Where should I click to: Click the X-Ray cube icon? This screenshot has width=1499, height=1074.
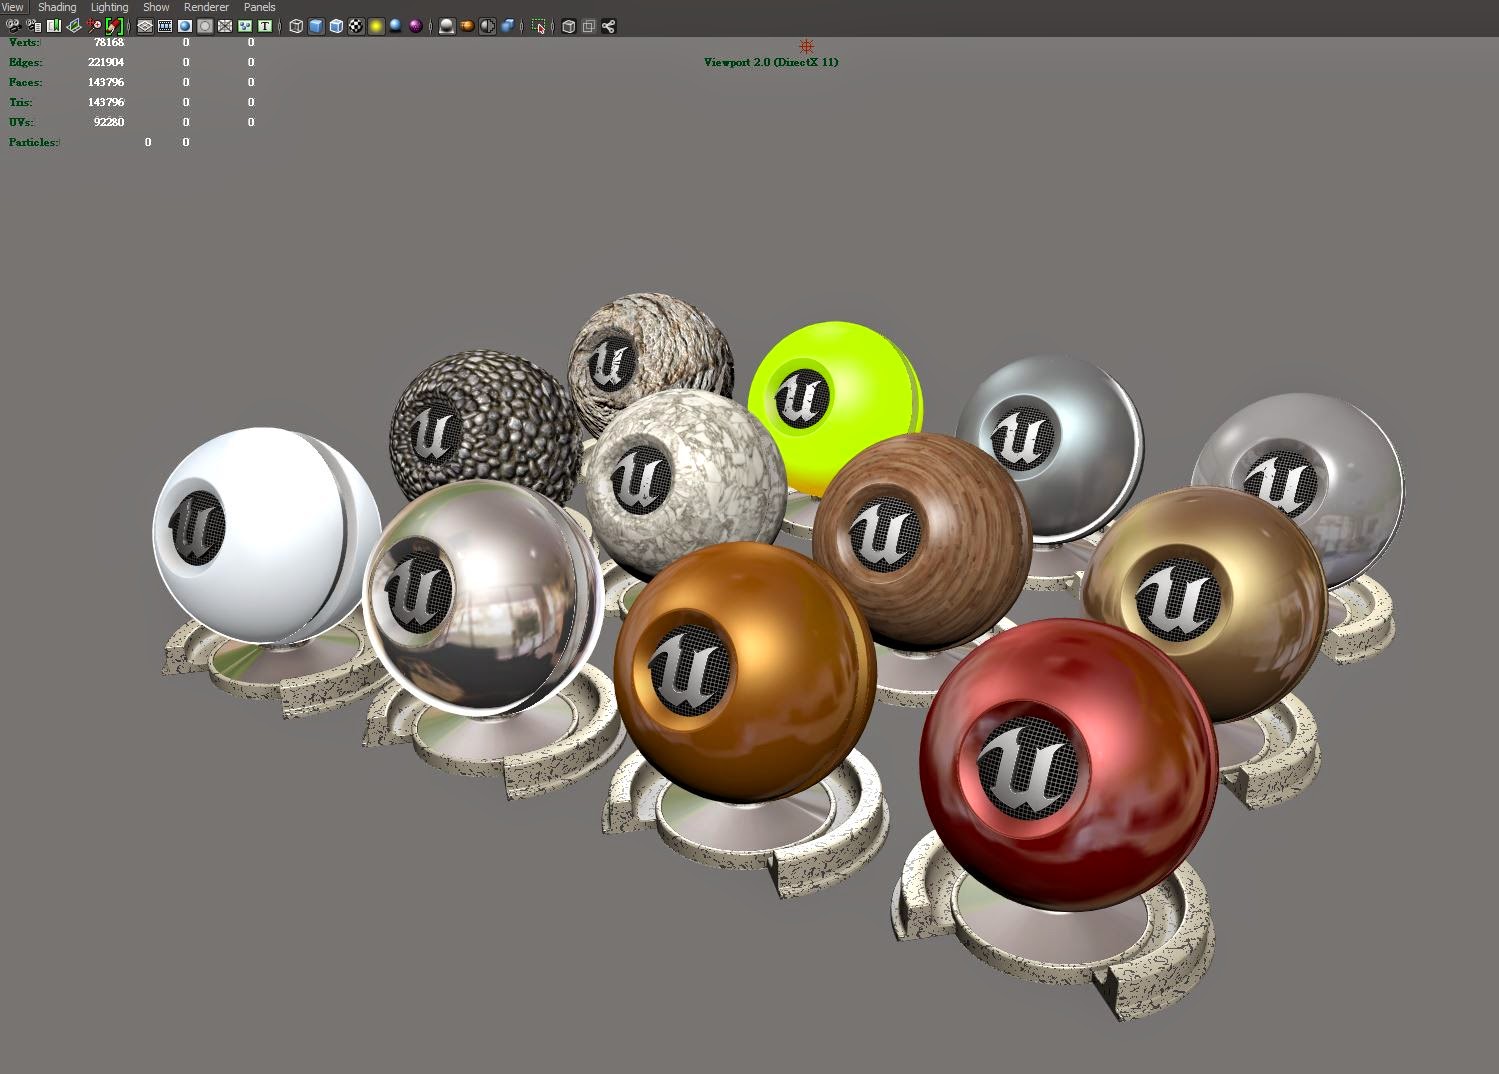569,26
